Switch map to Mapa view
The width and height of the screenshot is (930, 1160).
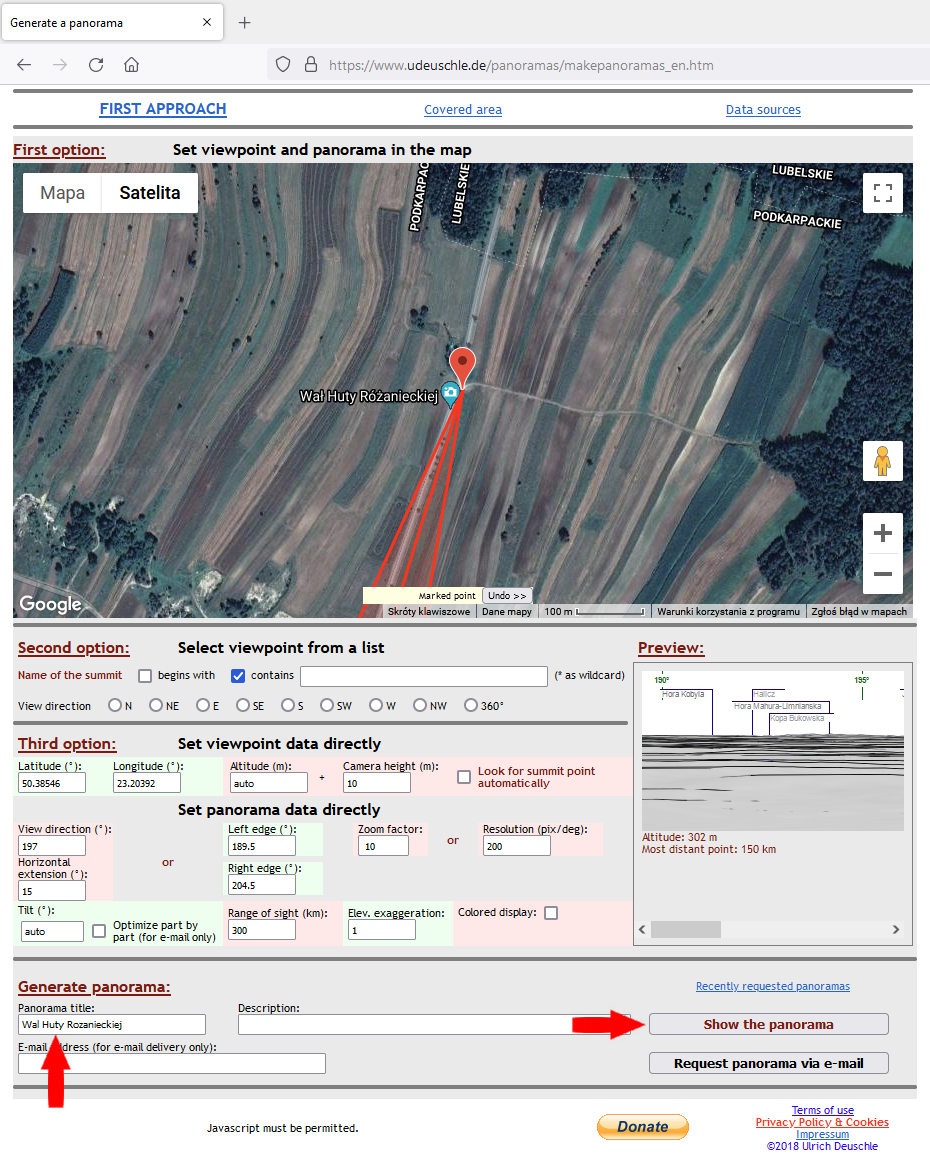(62, 193)
